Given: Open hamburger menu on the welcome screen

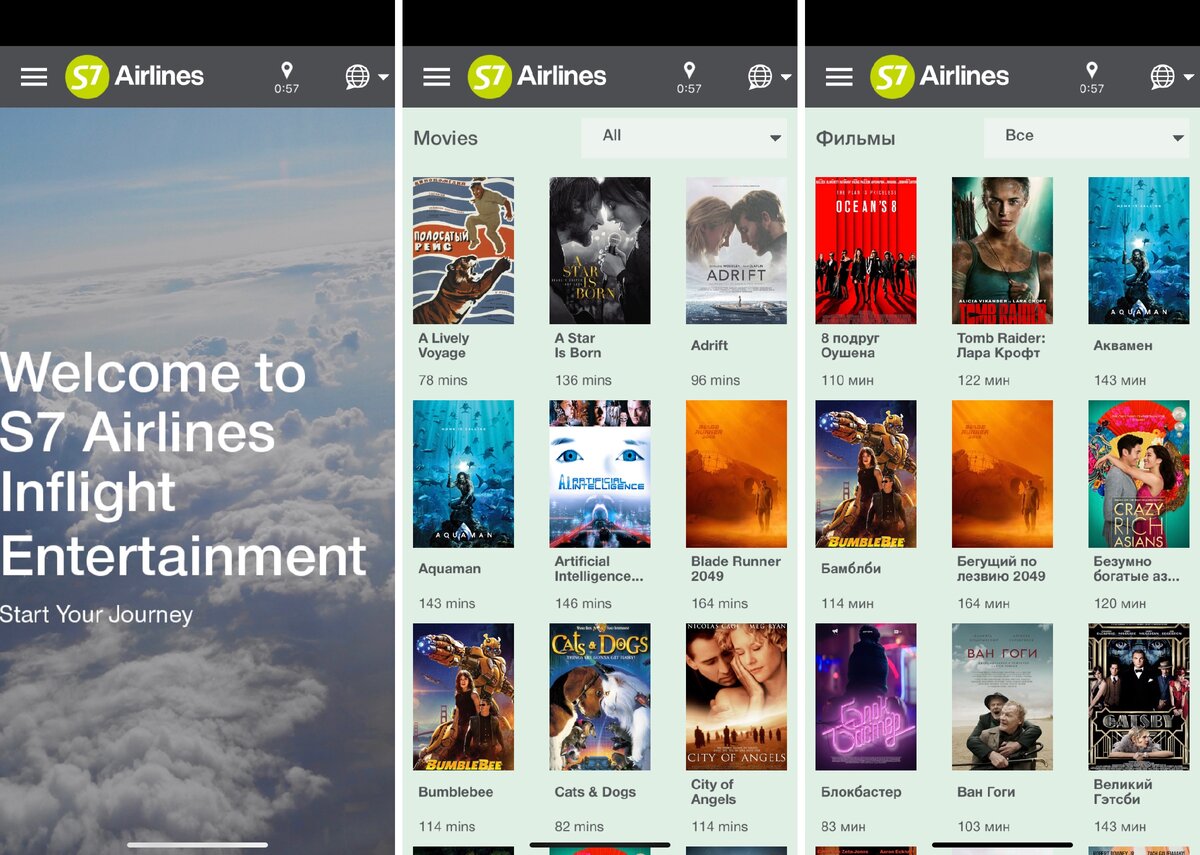Looking at the screenshot, I should (34, 77).
